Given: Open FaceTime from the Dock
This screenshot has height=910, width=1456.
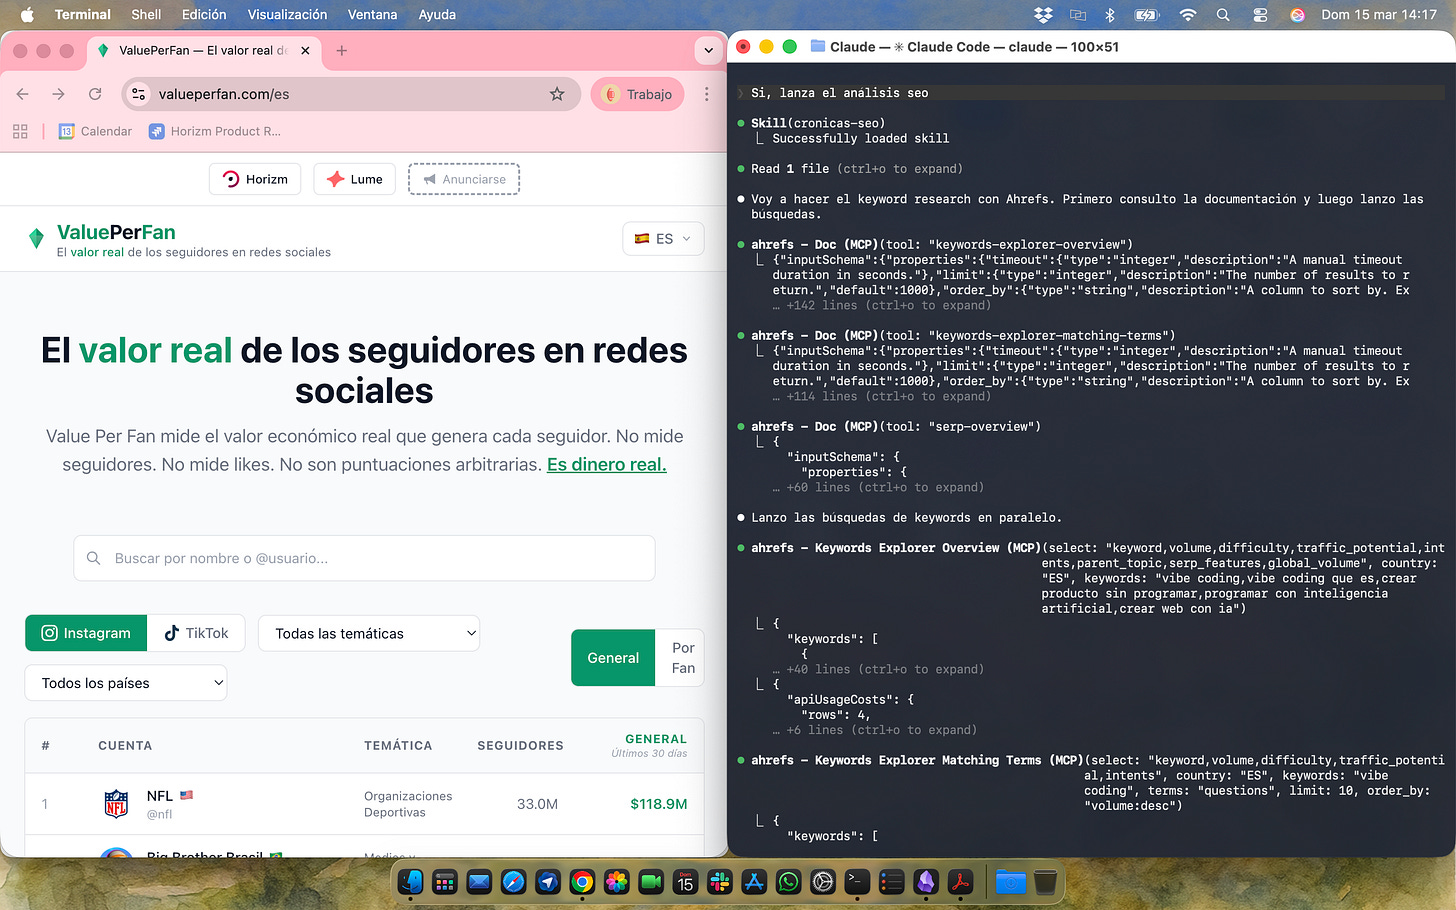Looking at the screenshot, I should 651,881.
